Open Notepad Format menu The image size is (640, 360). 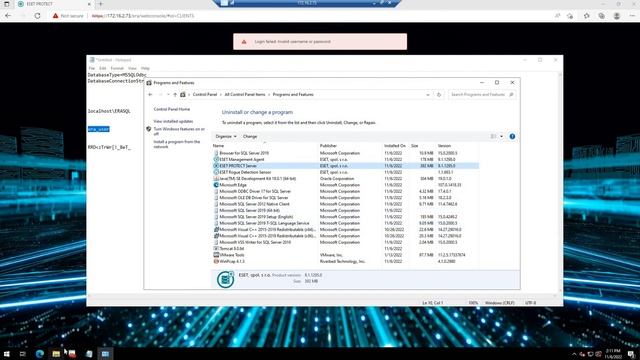point(117,68)
